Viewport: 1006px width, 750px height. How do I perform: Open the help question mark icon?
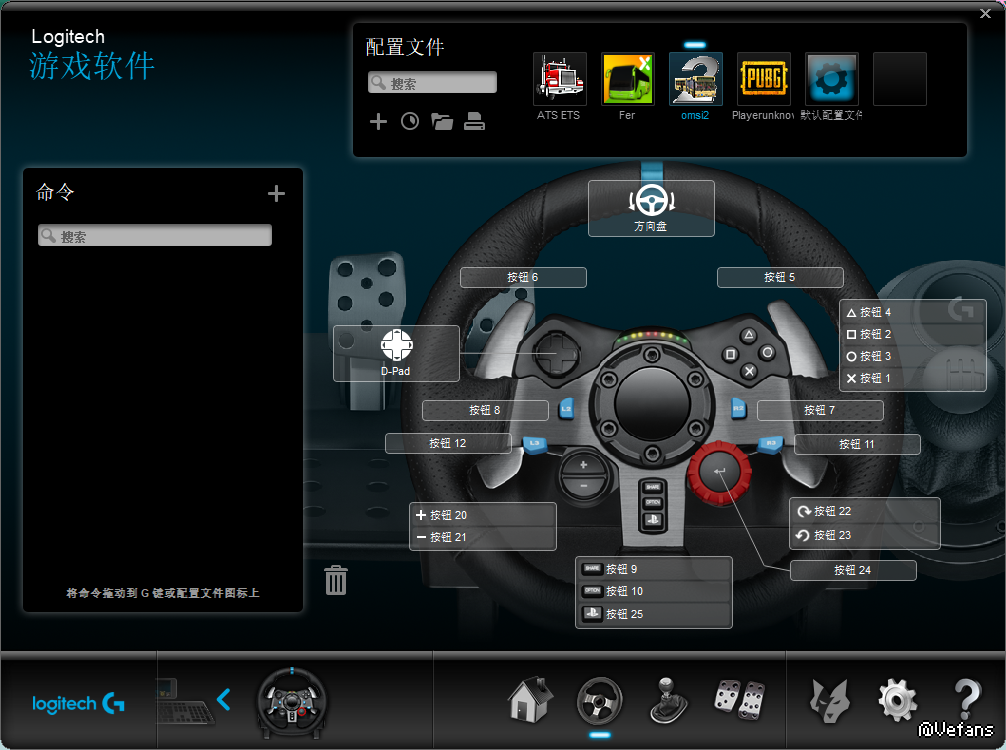coord(968,699)
